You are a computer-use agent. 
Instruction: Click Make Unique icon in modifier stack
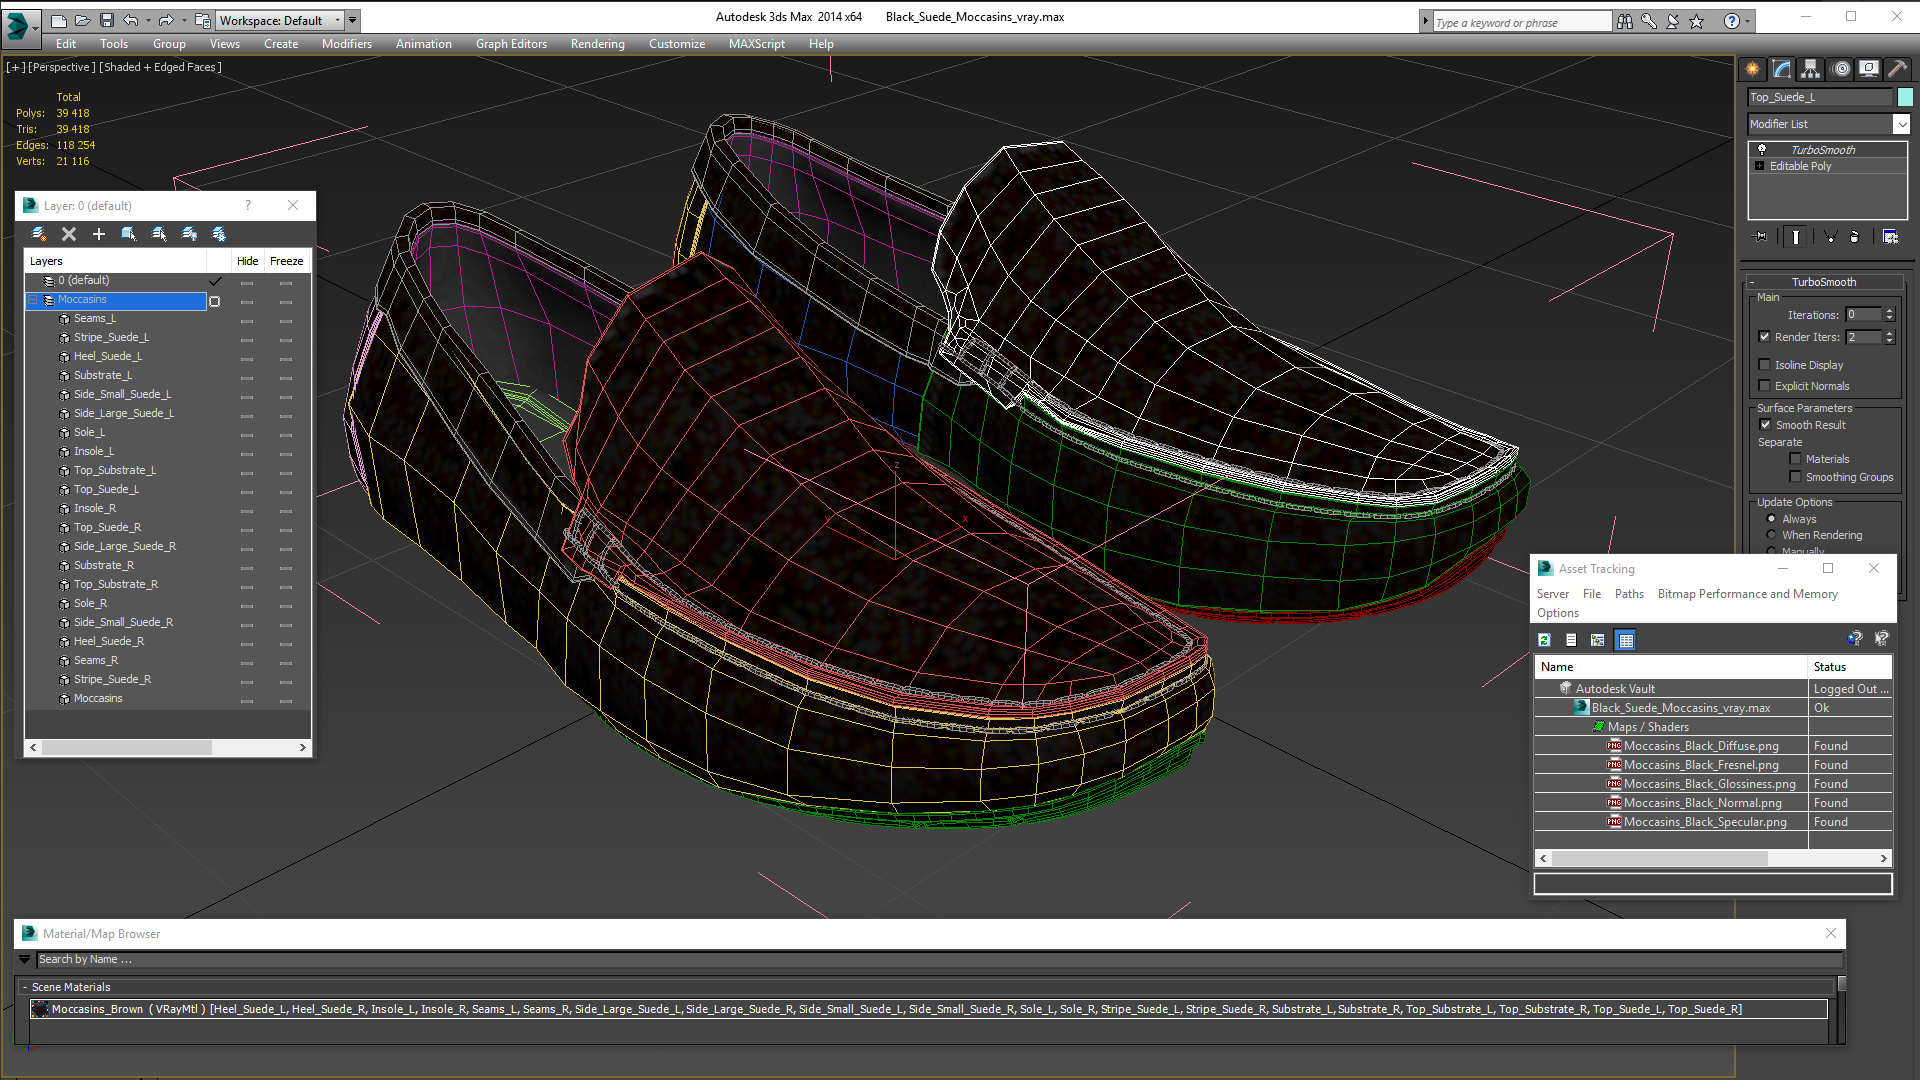click(x=1830, y=237)
